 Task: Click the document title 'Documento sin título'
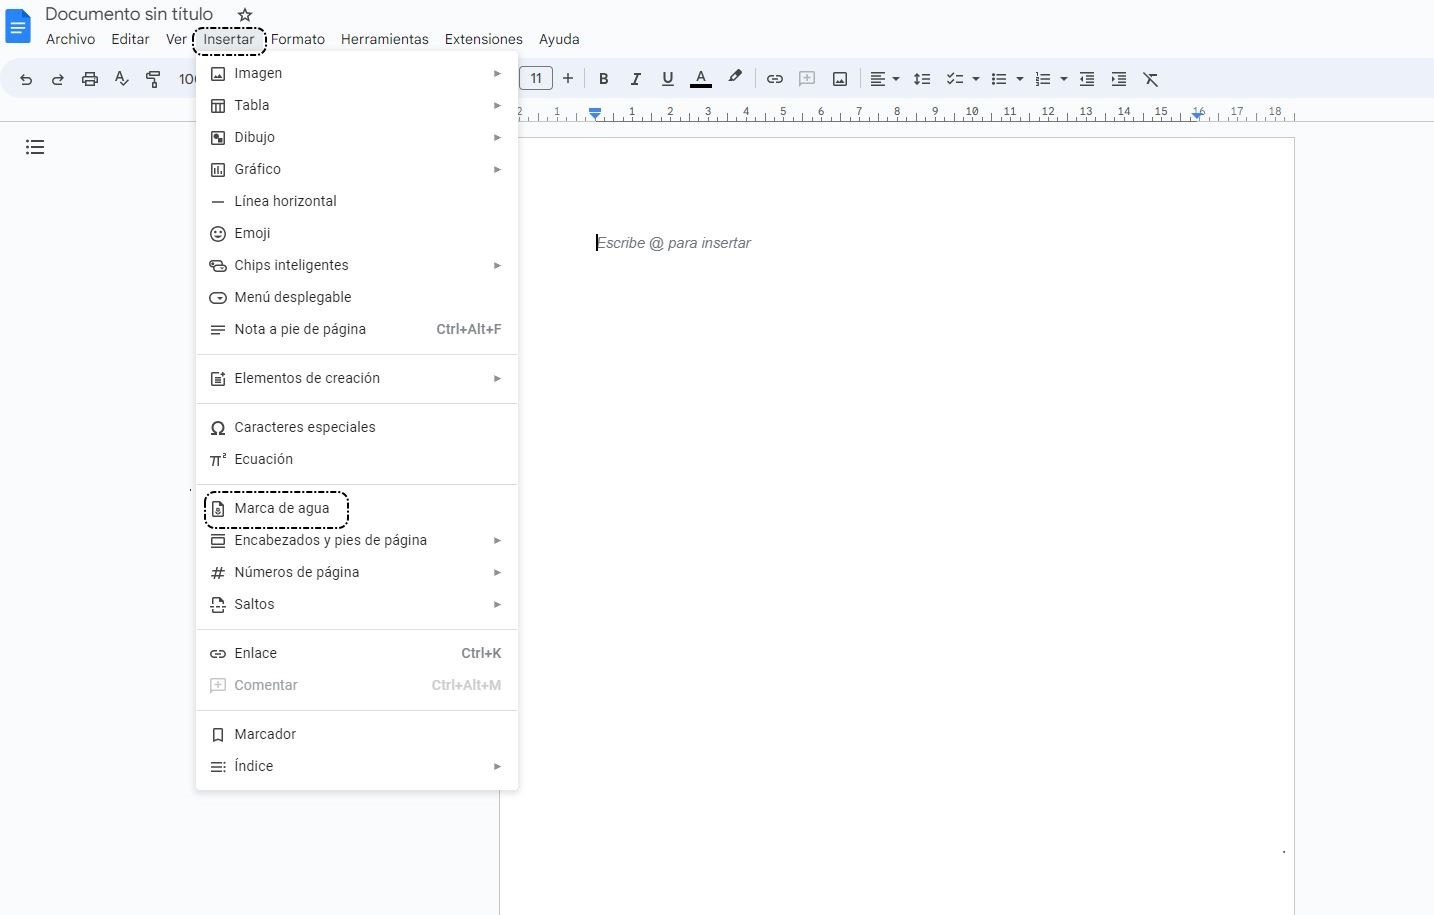pos(129,14)
